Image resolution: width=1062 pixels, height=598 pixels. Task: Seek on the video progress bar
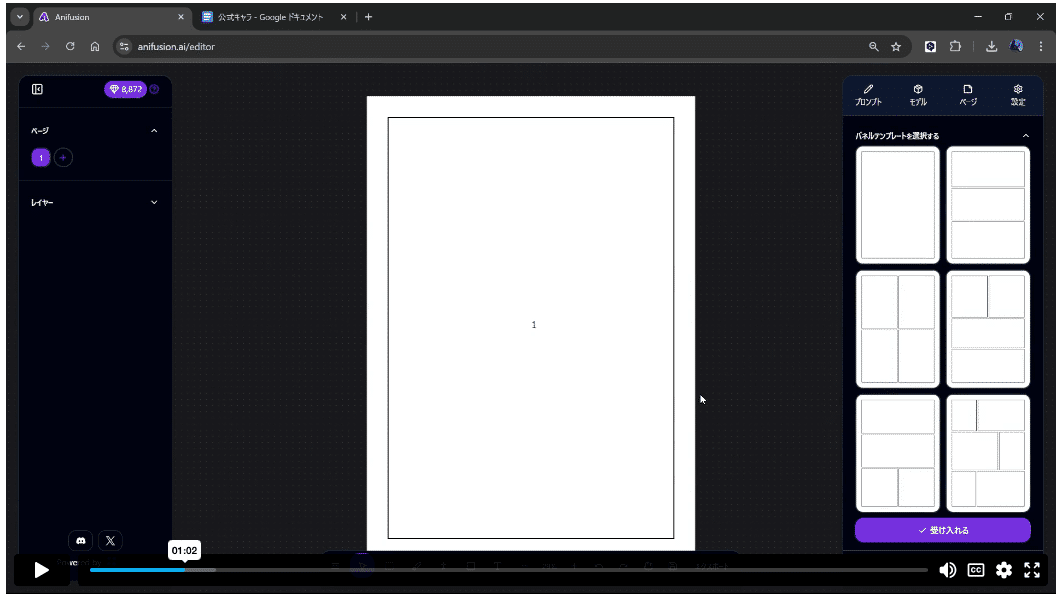coord(508,570)
